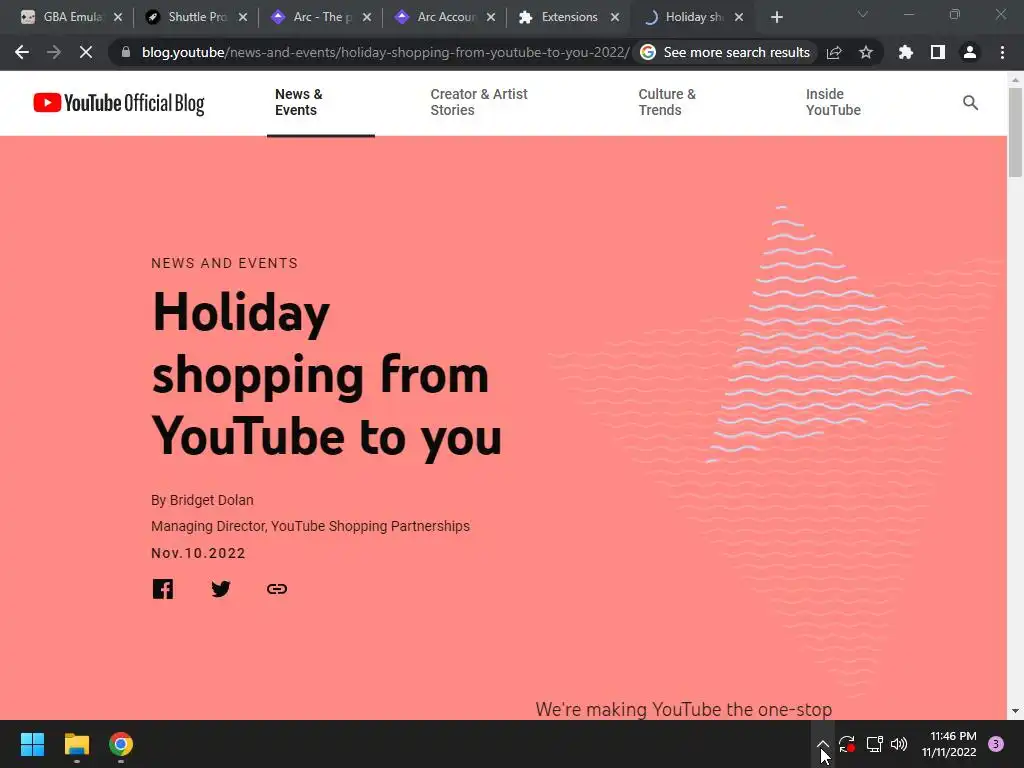Close the Holiday shopping tab

pyautogui.click(x=739, y=17)
